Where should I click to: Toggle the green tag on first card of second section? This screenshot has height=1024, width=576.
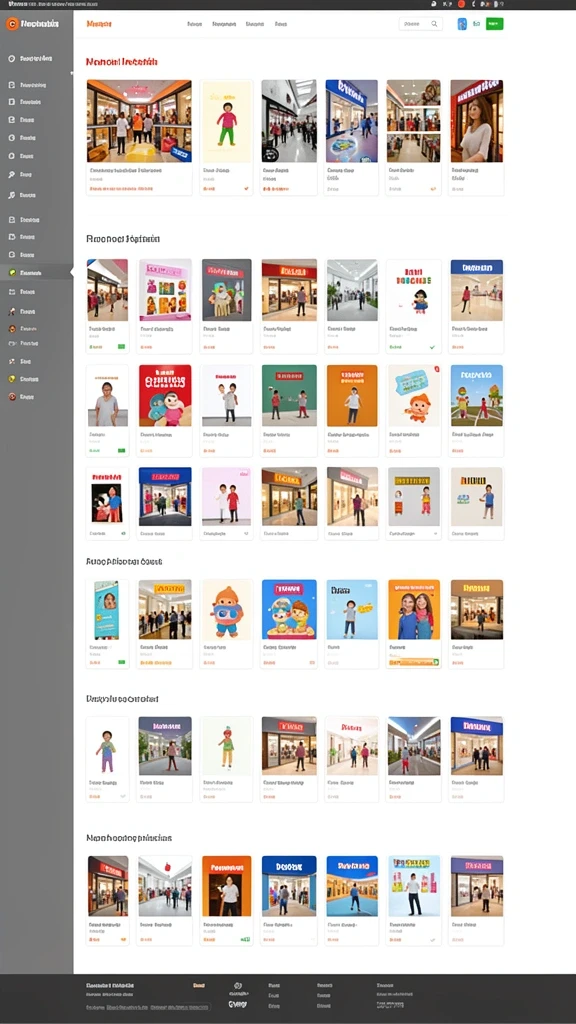click(x=121, y=347)
